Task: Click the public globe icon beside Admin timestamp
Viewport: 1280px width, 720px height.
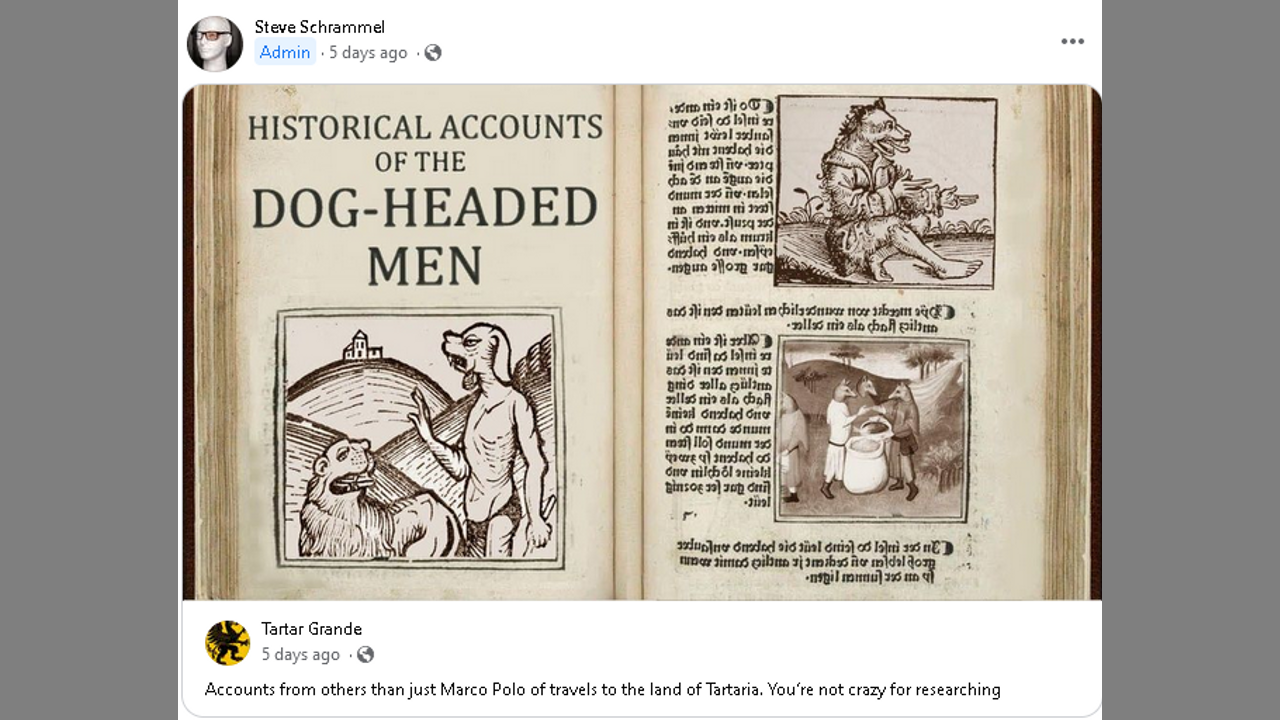Action: pos(433,53)
